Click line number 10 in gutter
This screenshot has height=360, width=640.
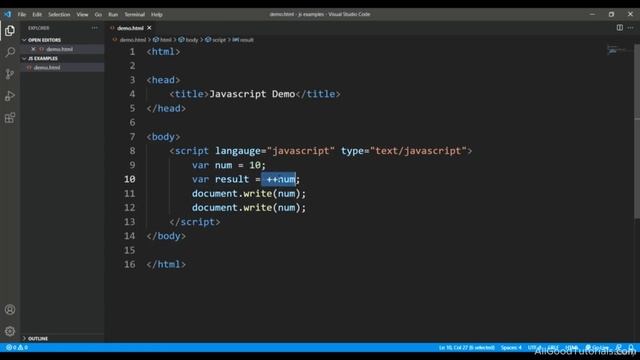tap(130, 179)
